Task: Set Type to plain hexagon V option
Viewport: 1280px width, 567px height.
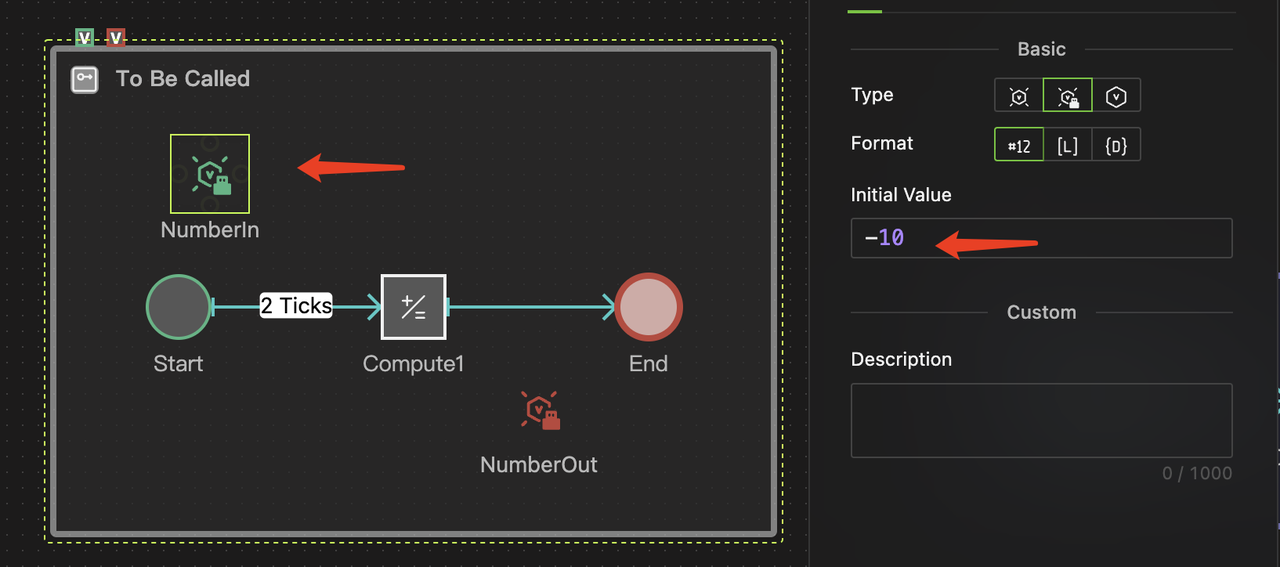Action: [1116, 96]
